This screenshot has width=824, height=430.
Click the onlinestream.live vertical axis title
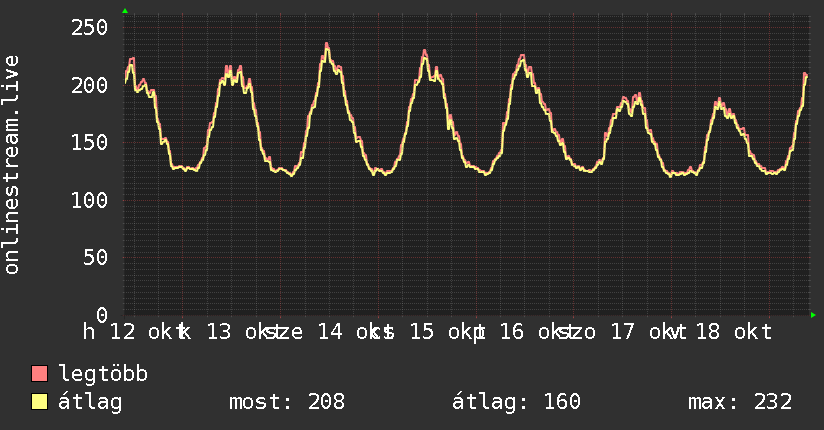click(x=11, y=165)
